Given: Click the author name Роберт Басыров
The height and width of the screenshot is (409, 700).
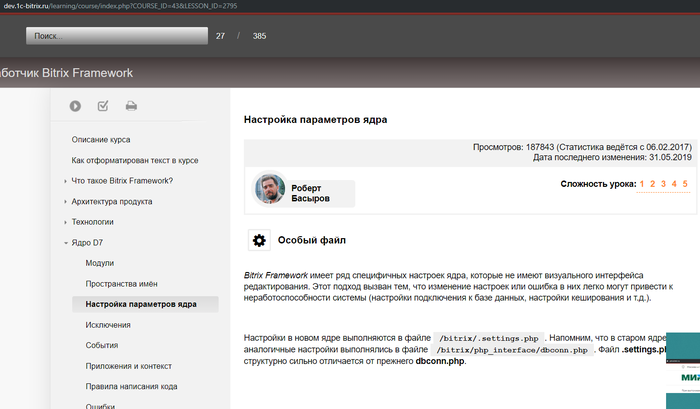Looking at the screenshot, I should pos(318,194).
